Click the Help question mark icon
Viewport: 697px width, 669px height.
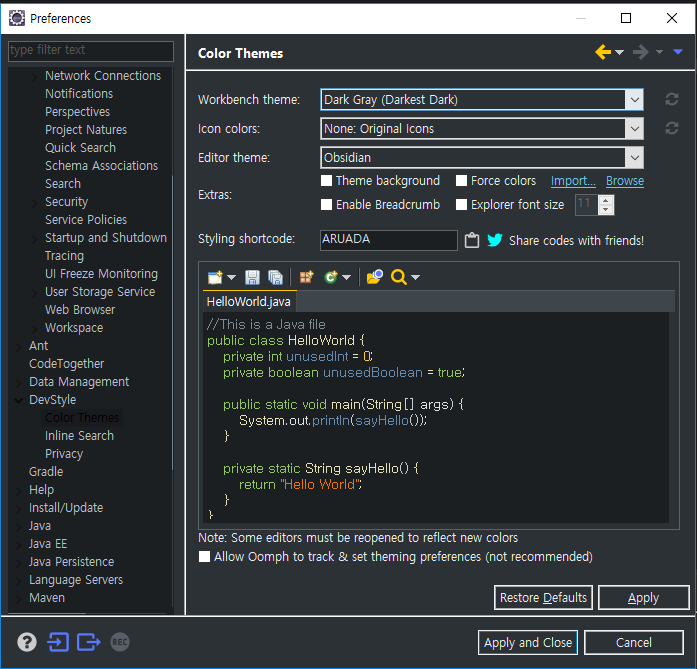click(x=27, y=642)
